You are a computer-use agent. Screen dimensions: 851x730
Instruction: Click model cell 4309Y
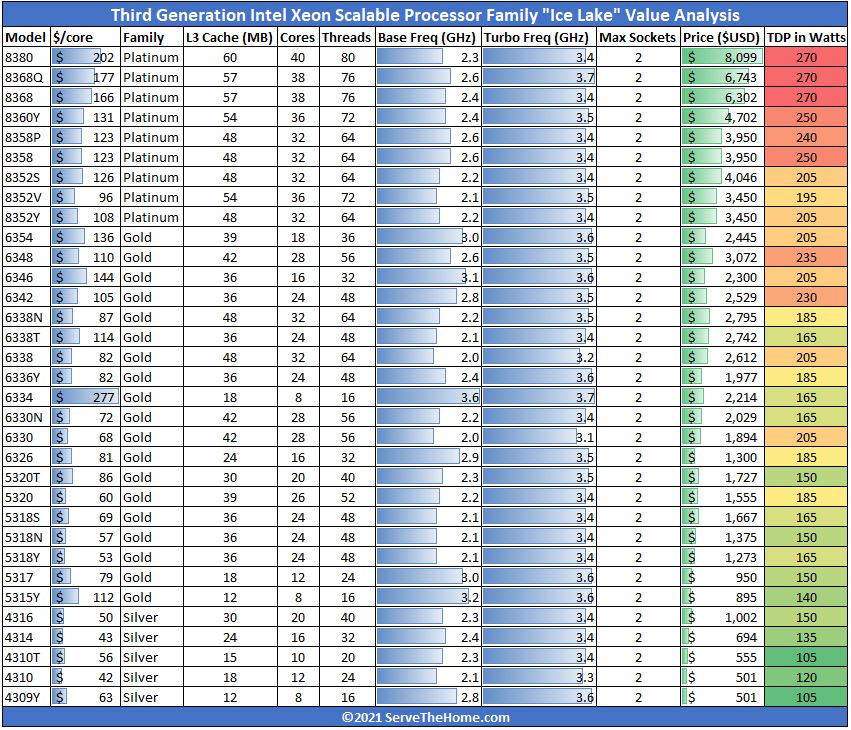point(26,697)
